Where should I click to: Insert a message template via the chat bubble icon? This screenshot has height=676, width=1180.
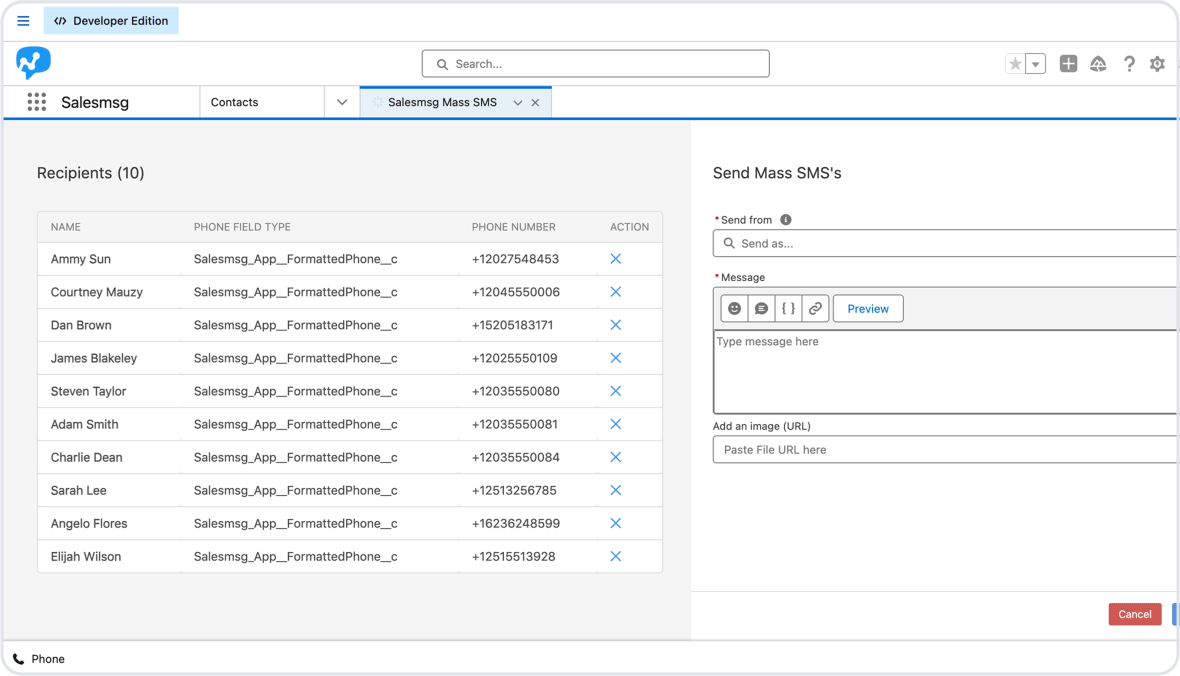[x=760, y=308]
